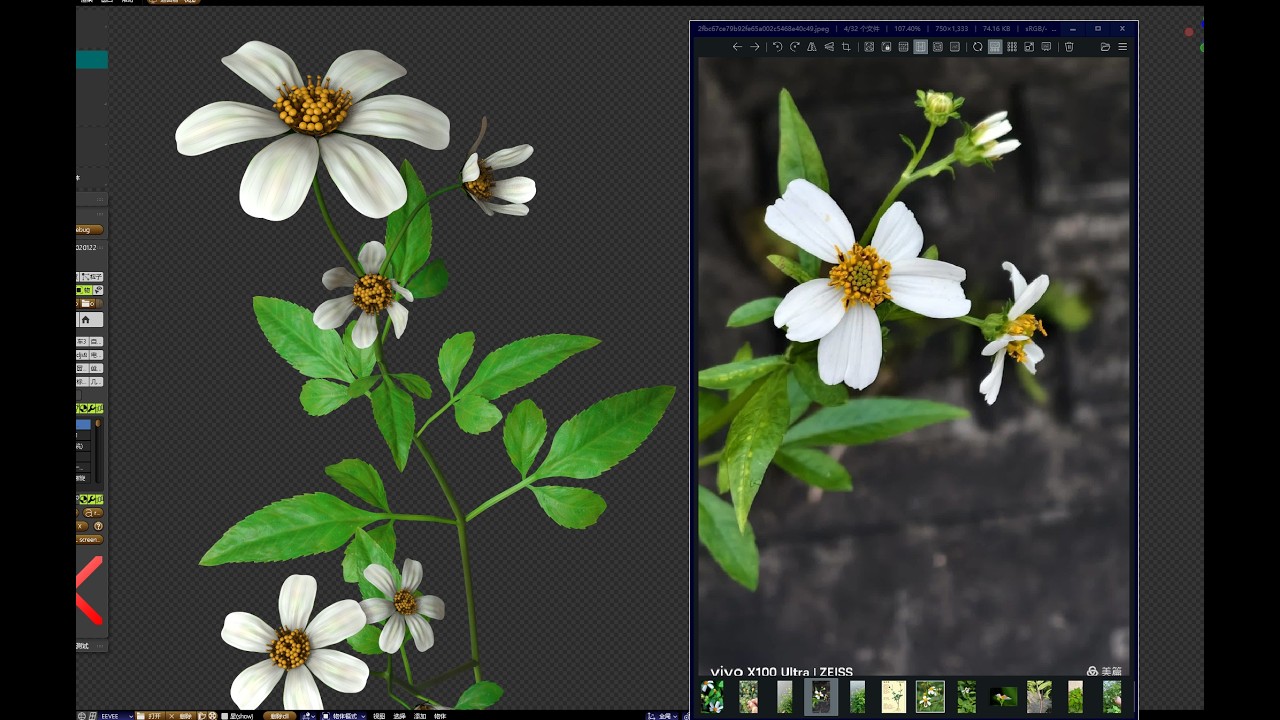Viewport: 1280px width, 720px height.
Task: Open the 选择 menu
Action: point(399,716)
